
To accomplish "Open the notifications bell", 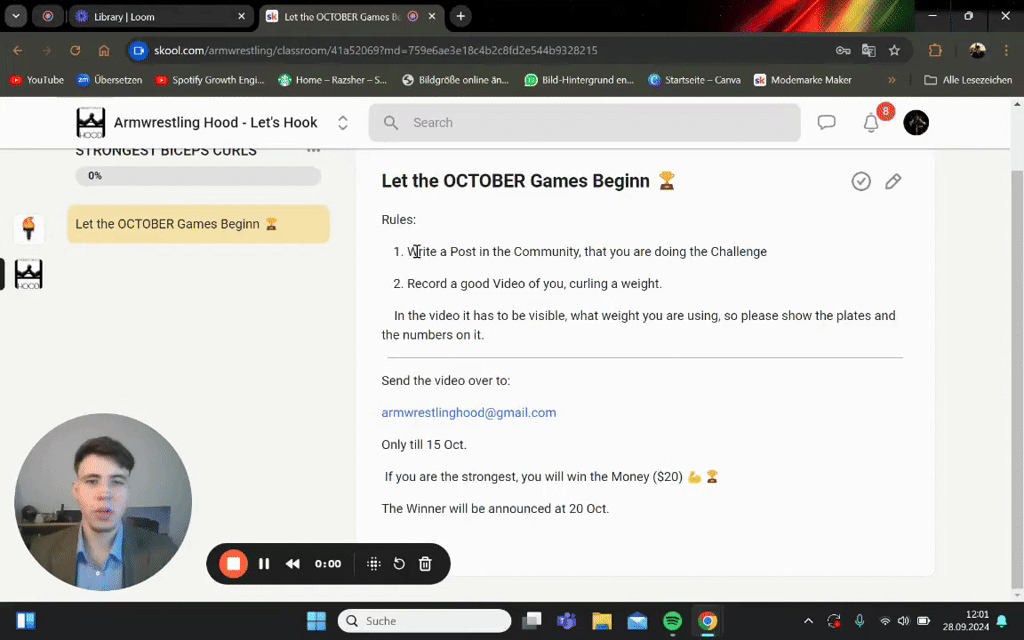I will coord(871,122).
